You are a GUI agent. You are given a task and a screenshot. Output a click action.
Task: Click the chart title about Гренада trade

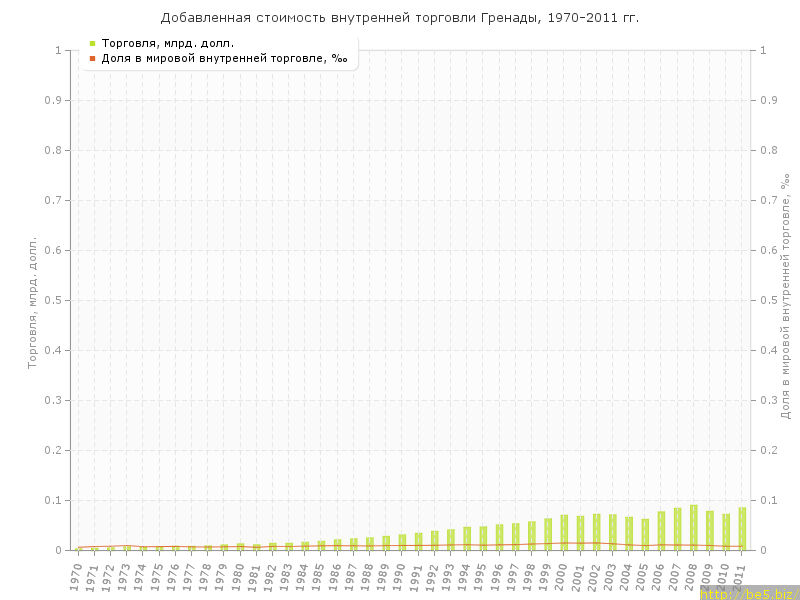tap(400, 18)
